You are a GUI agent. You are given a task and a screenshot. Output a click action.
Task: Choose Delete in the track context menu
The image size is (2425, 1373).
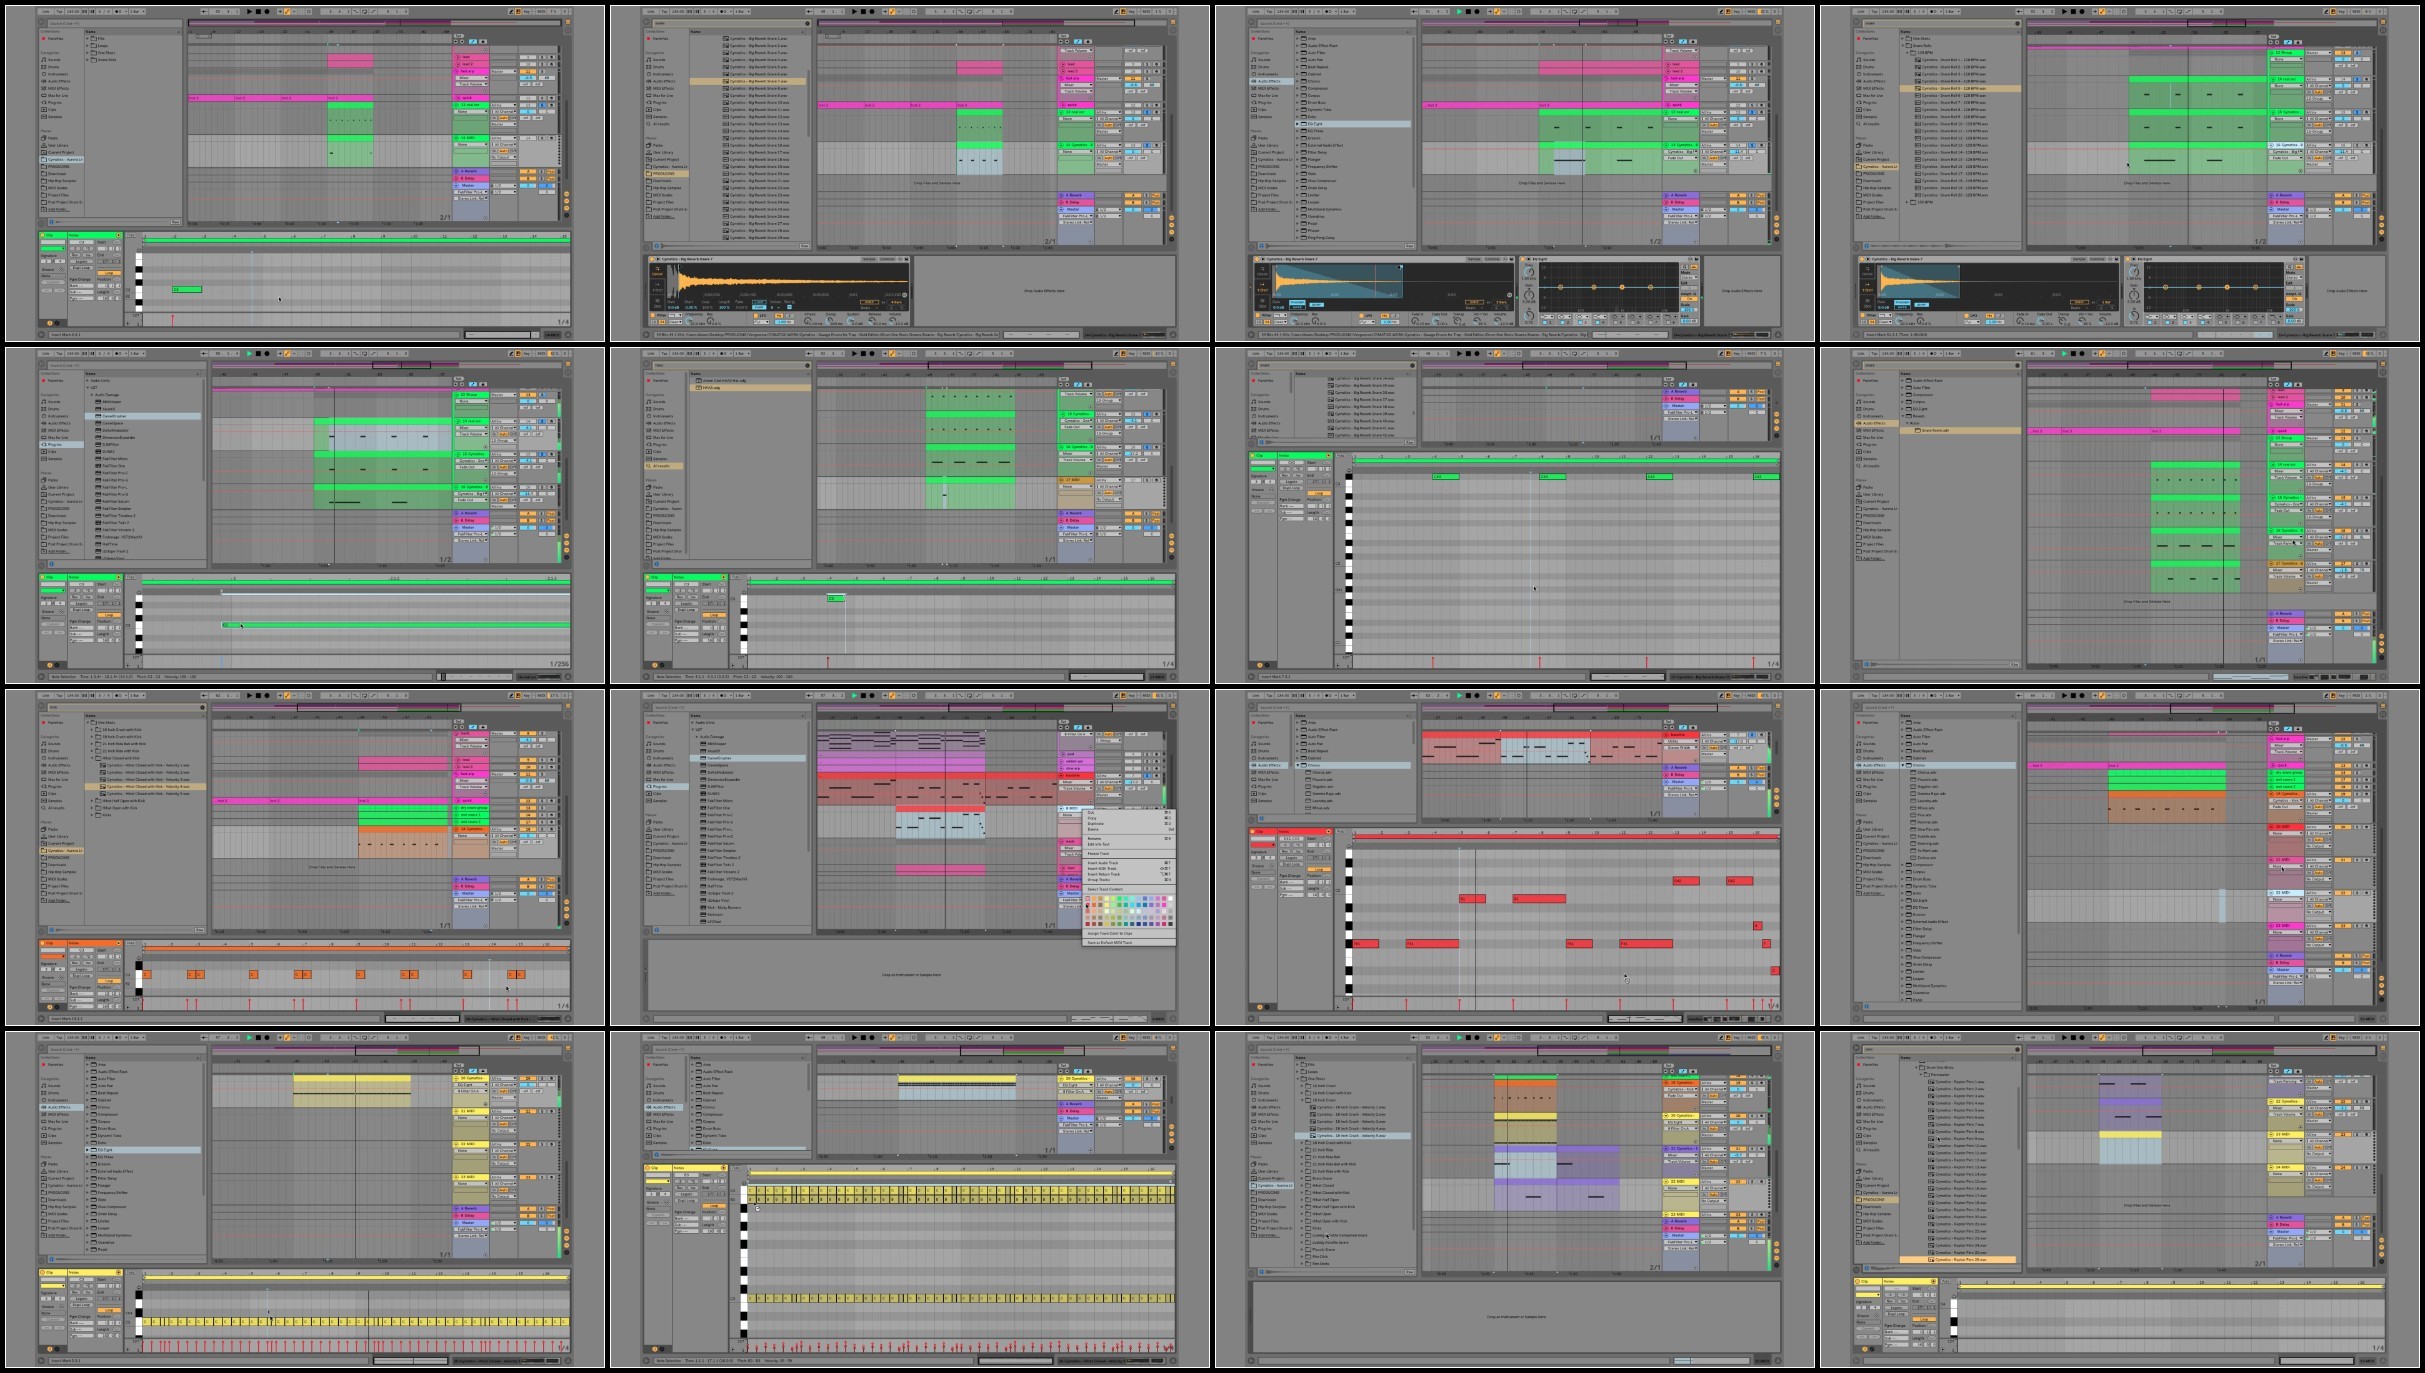tap(1129, 829)
